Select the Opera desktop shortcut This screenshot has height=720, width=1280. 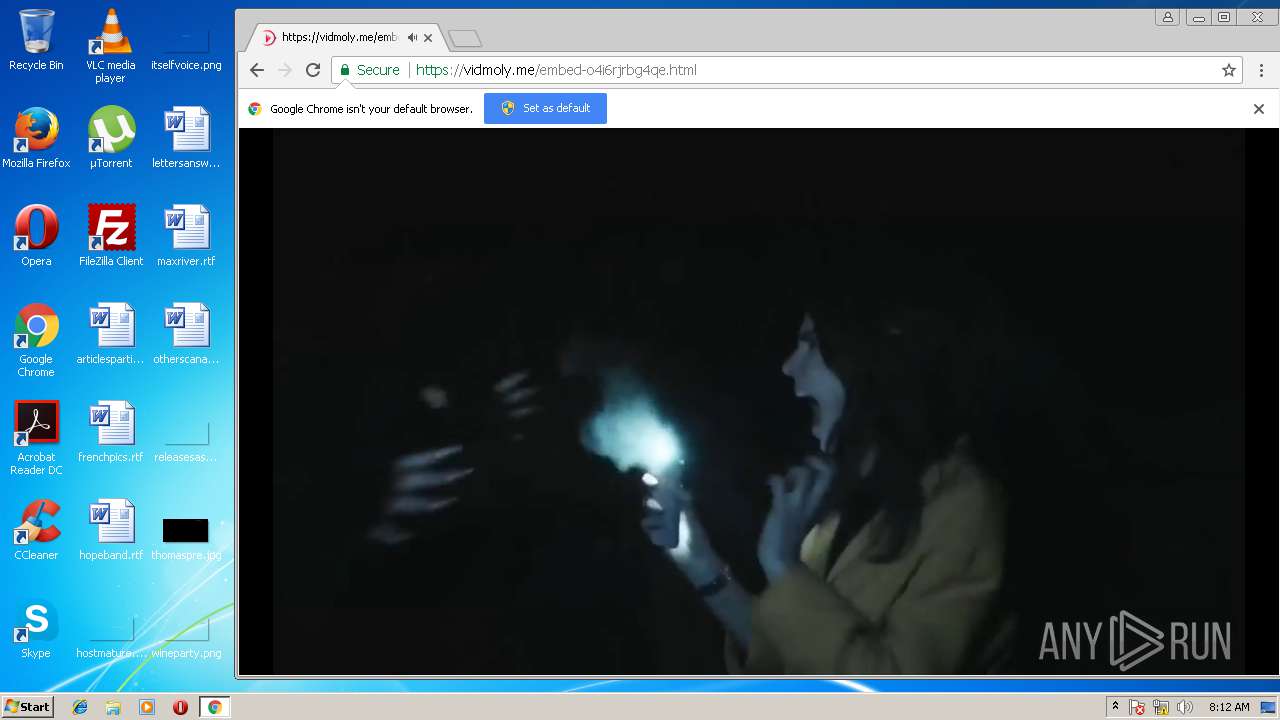(36, 236)
